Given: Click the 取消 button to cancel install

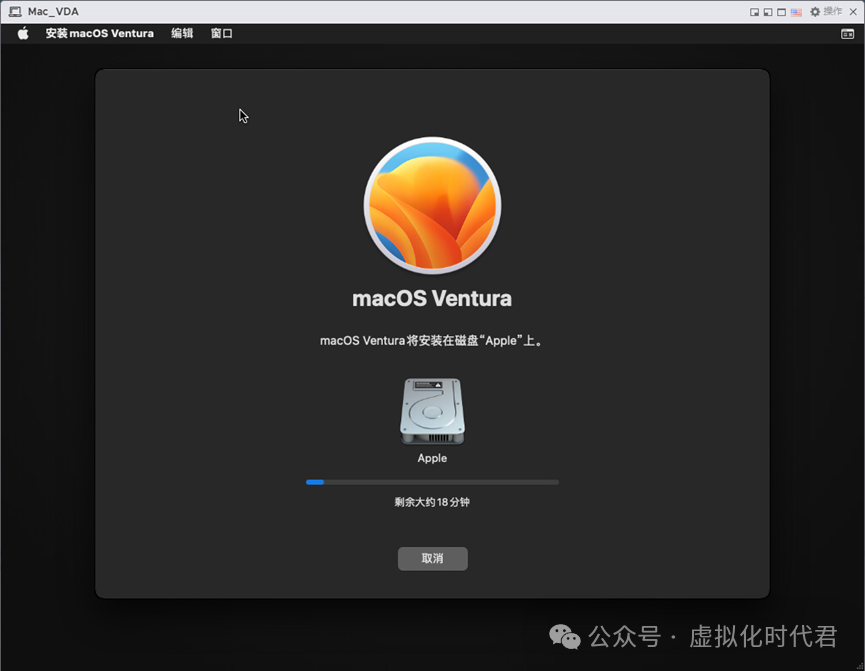Looking at the screenshot, I should coord(432,558).
